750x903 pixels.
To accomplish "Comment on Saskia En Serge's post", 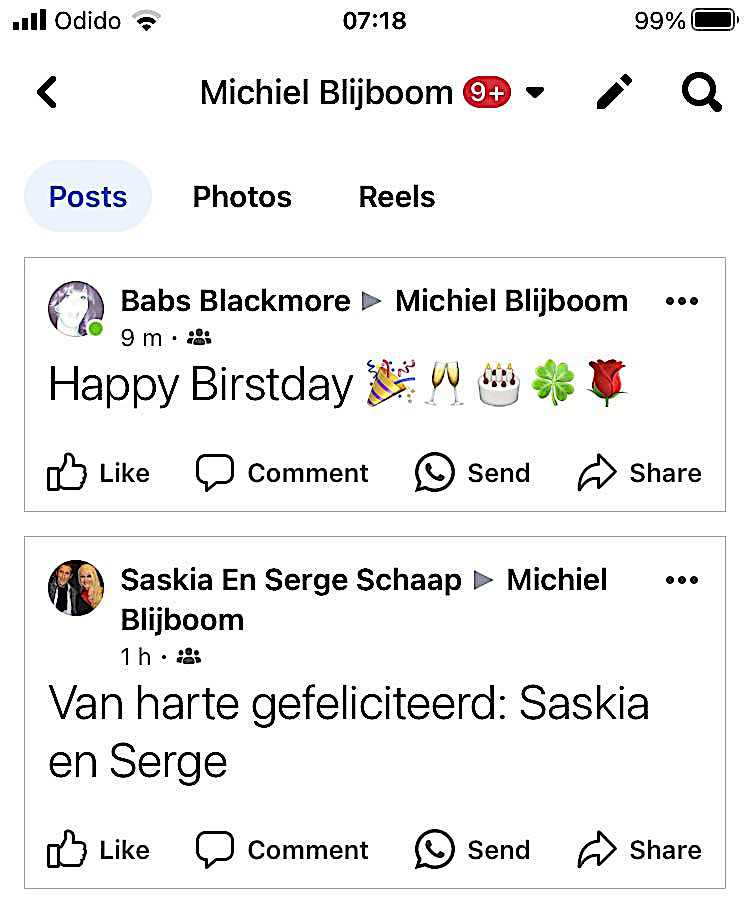I will tap(282, 850).
